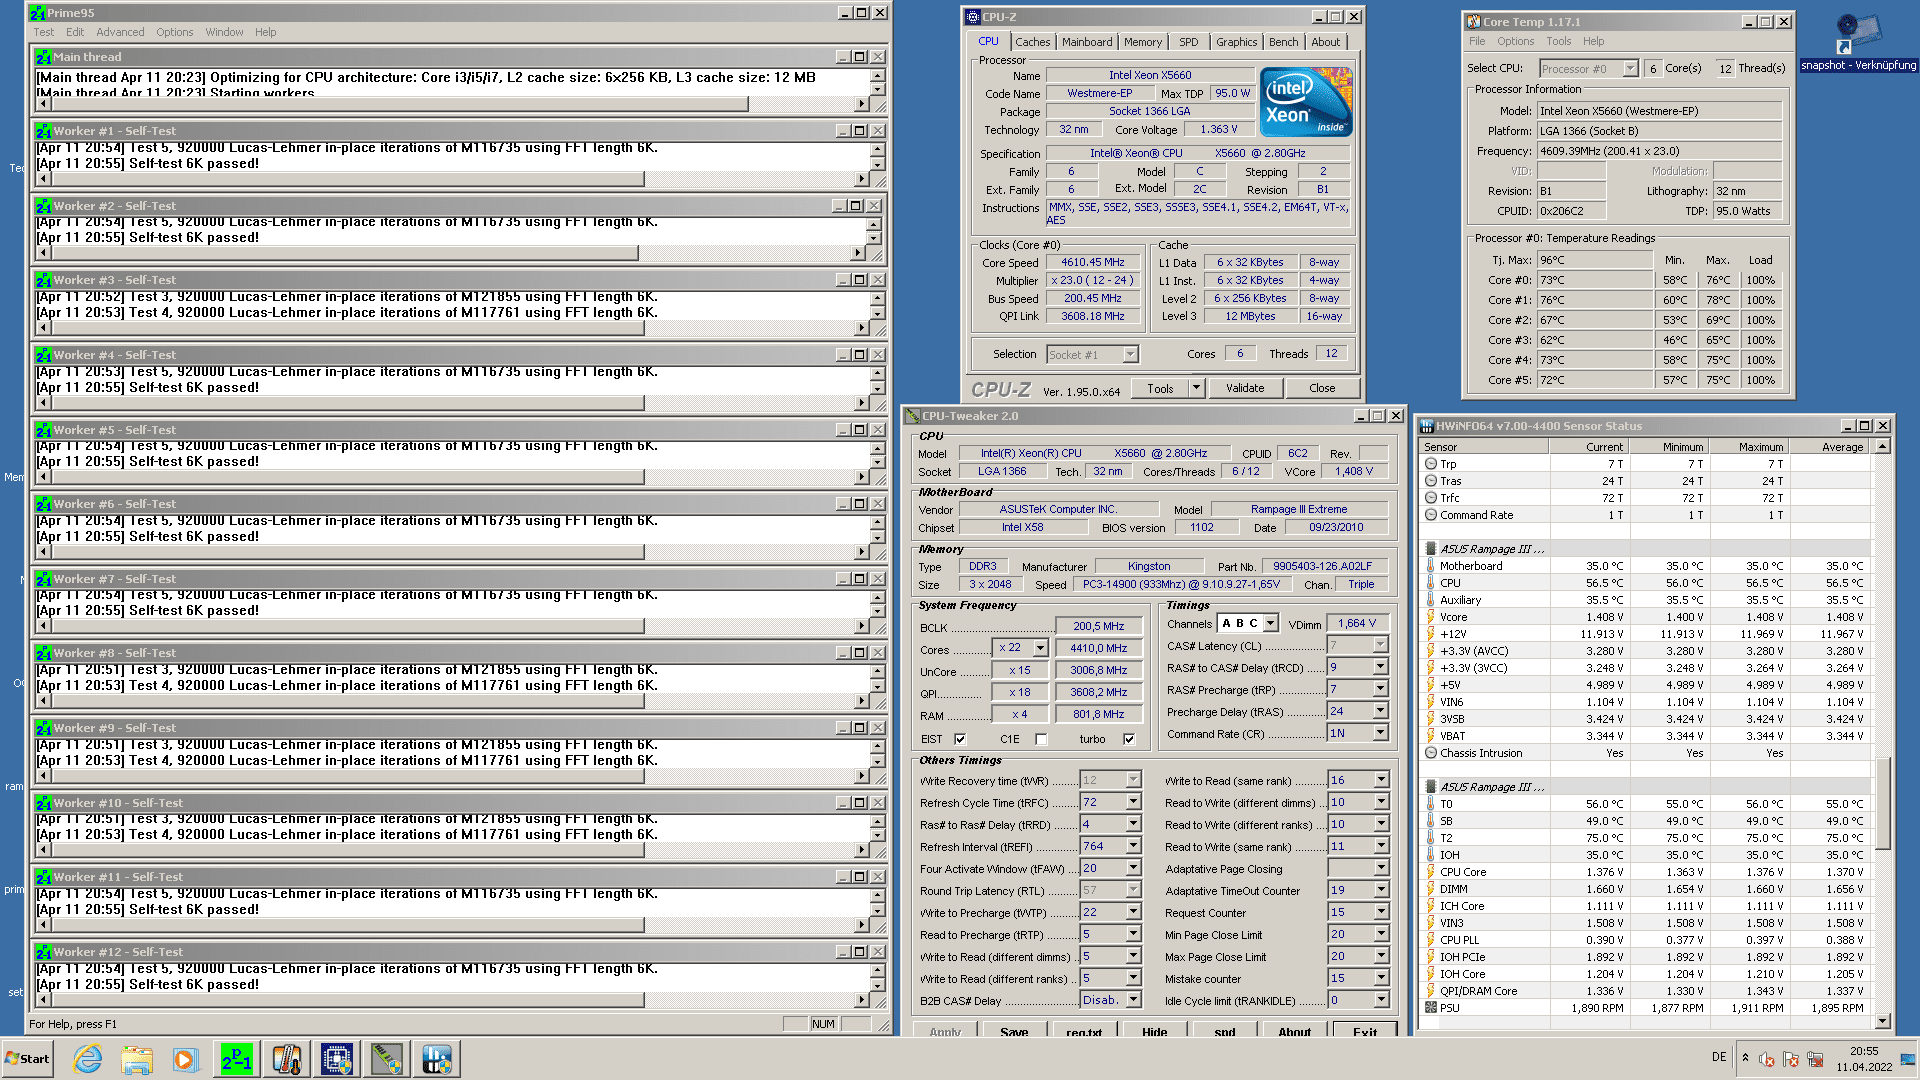
Task: Open Core Temp Select CPU dropdown
Action: [x=1630, y=68]
